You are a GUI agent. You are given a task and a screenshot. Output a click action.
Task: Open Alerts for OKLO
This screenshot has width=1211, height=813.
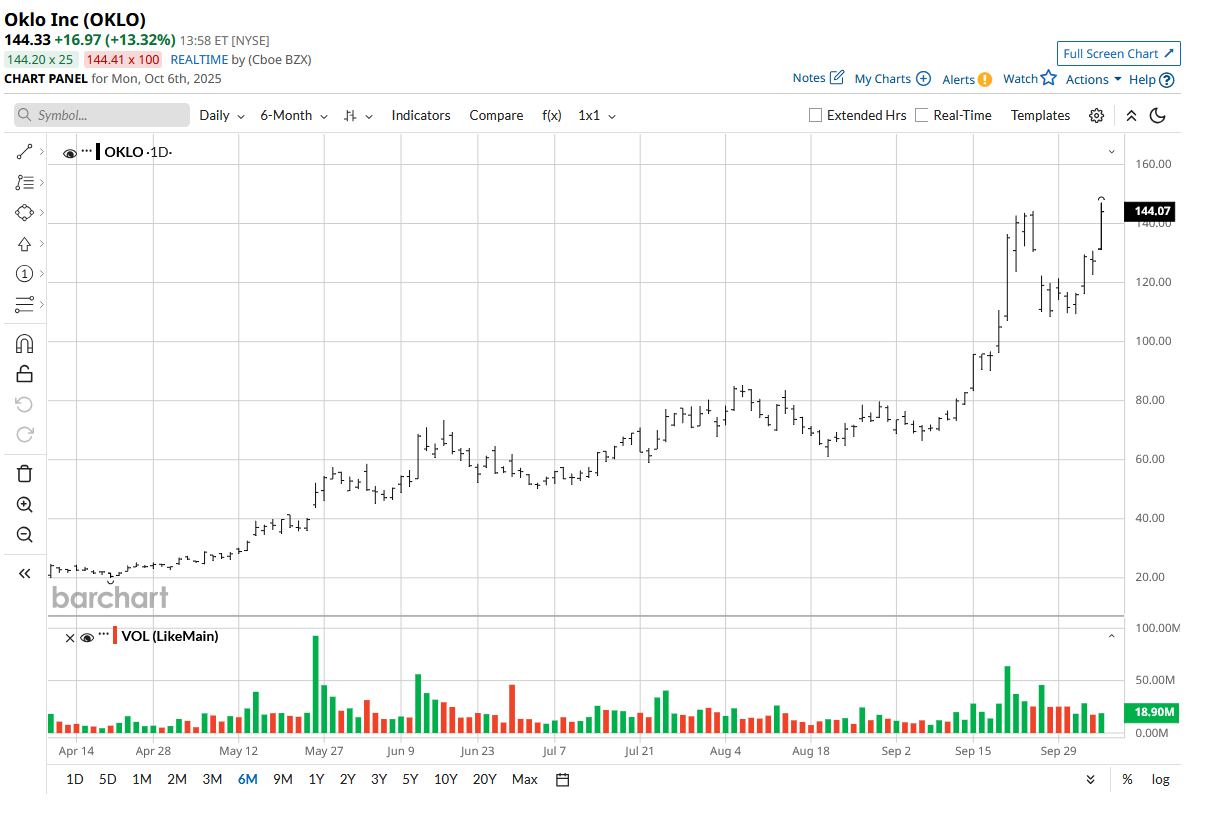click(x=967, y=80)
